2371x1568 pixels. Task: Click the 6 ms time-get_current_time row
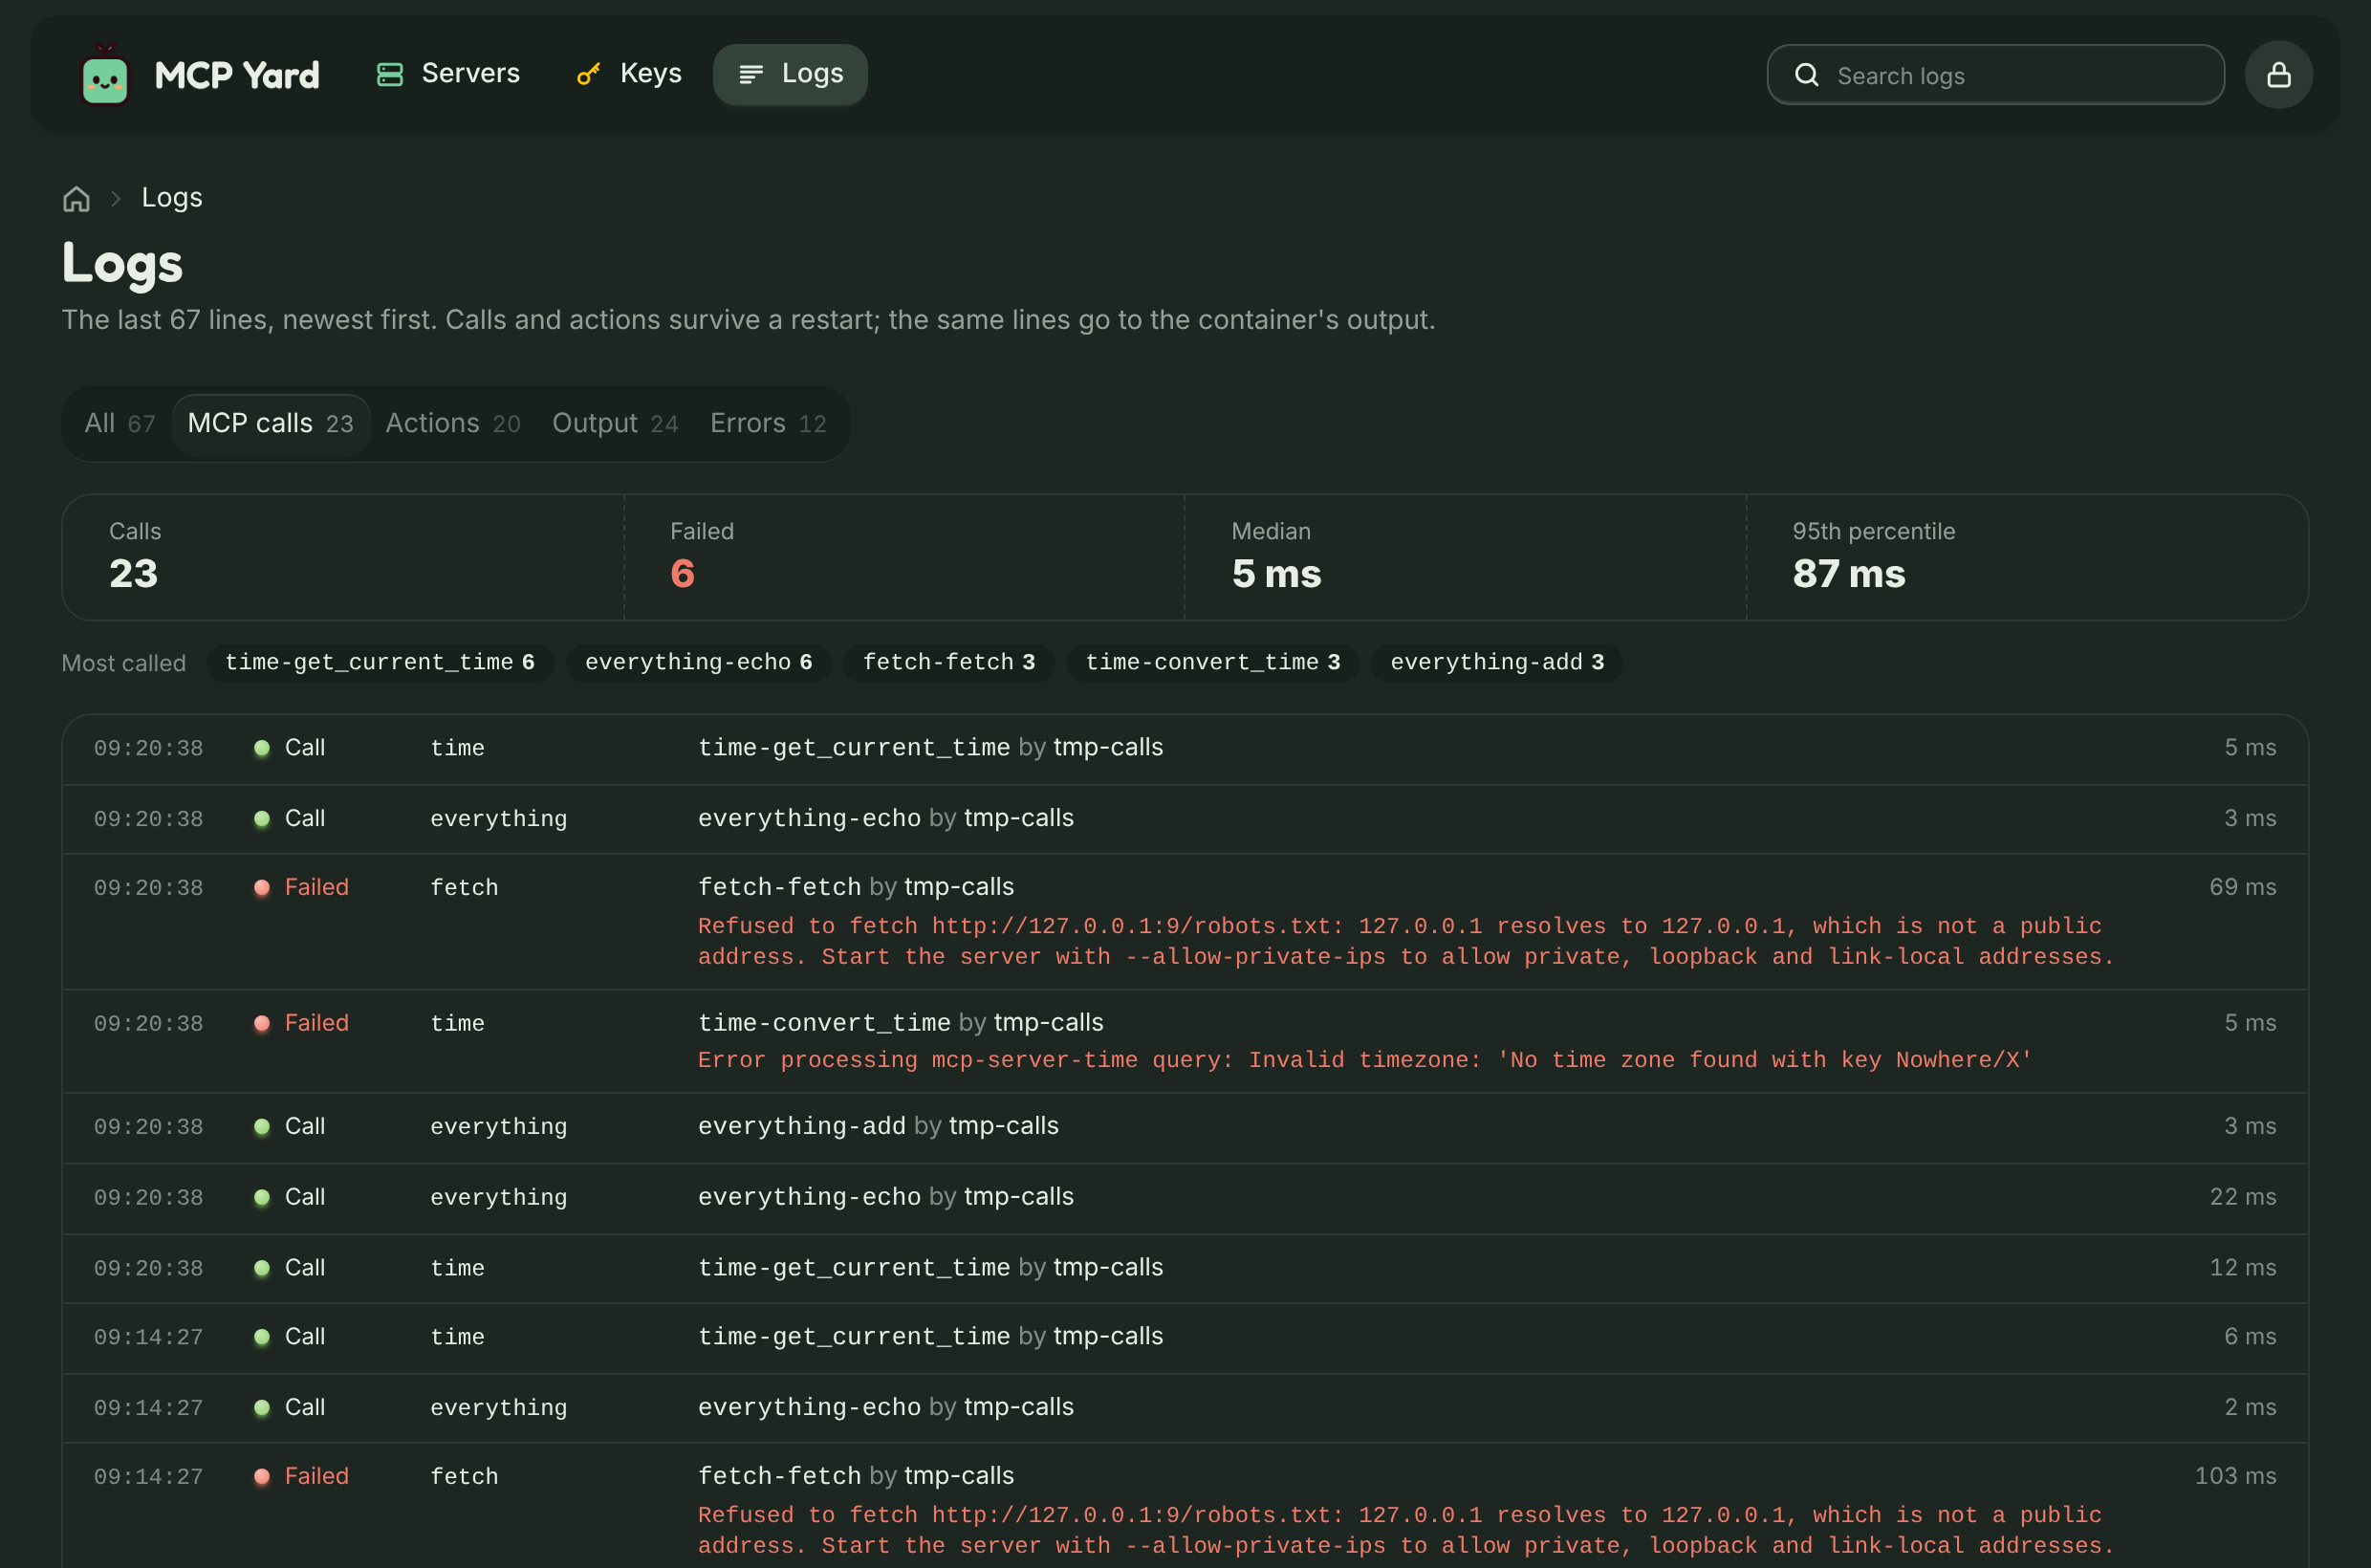pos(1185,1338)
